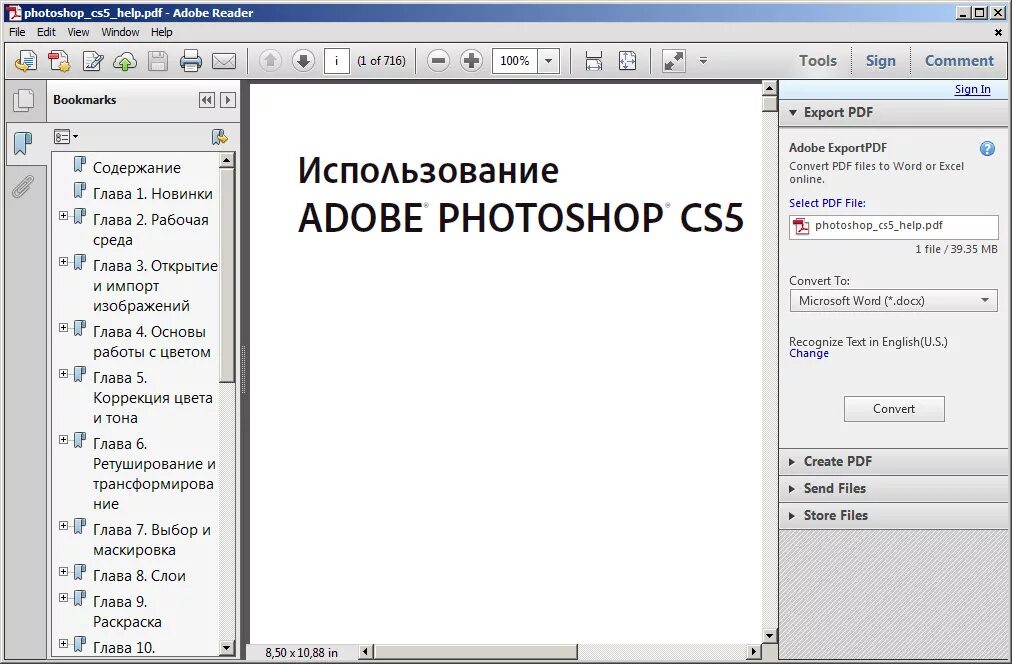Click the Print toolbar icon
1012x664 pixels.
click(x=190, y=61)
